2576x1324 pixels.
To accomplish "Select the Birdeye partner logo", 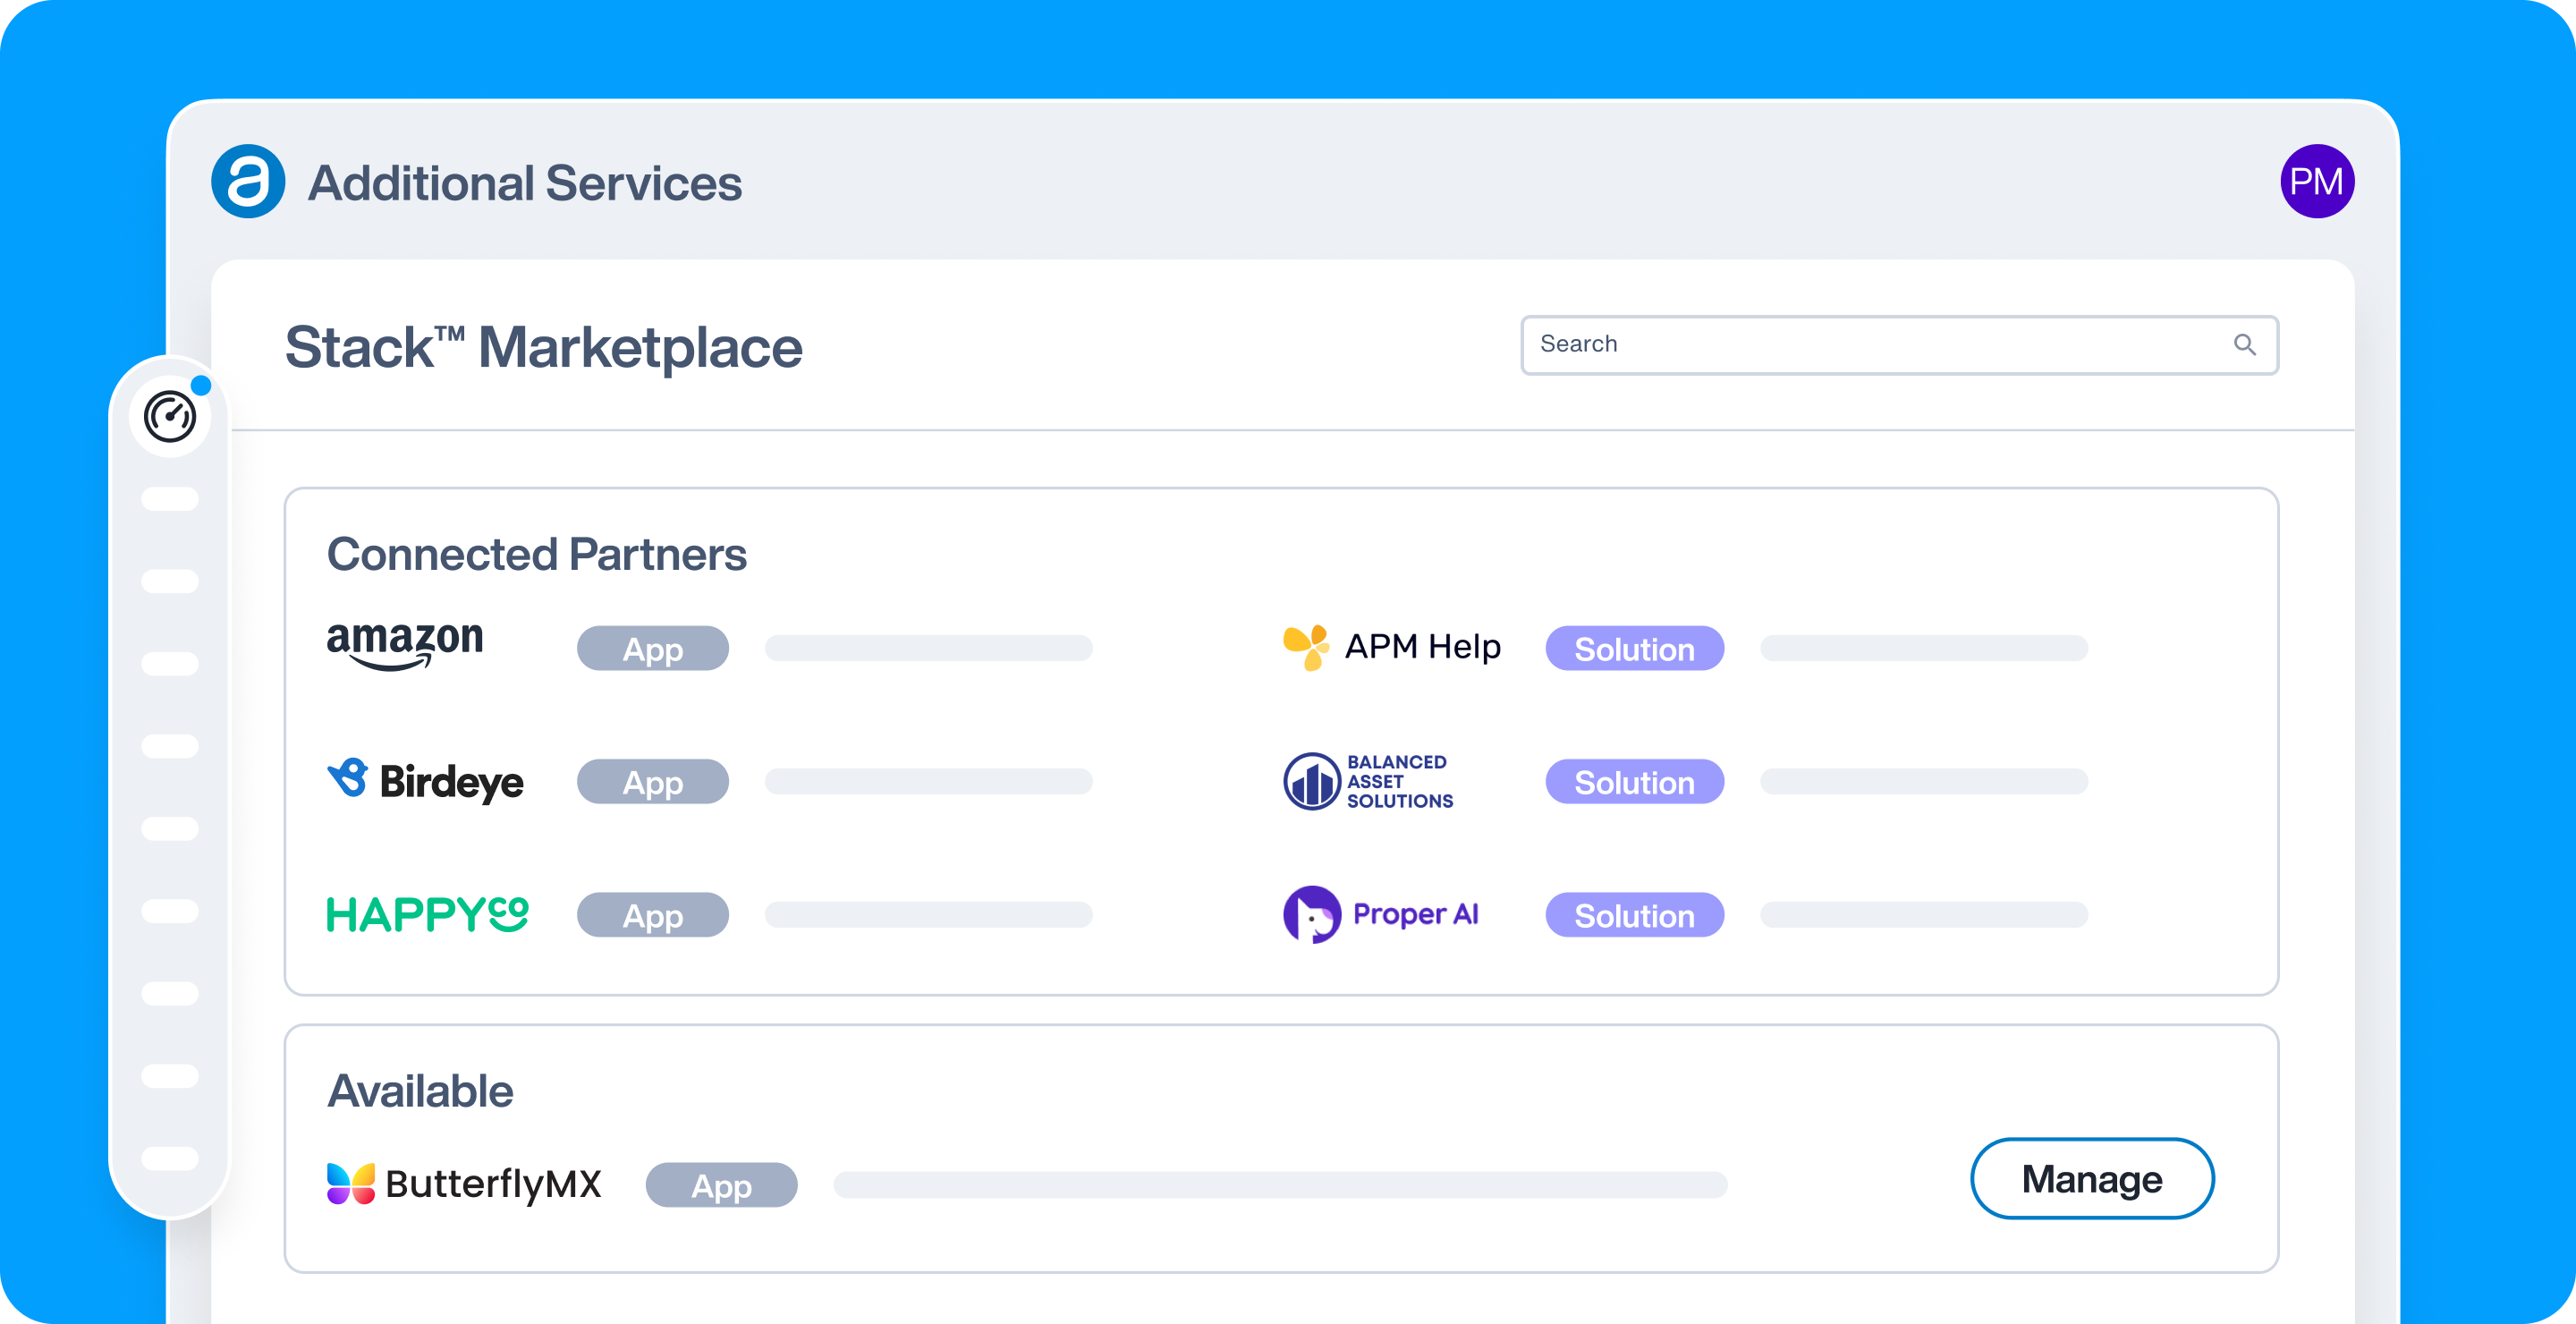I will point(424,781).
